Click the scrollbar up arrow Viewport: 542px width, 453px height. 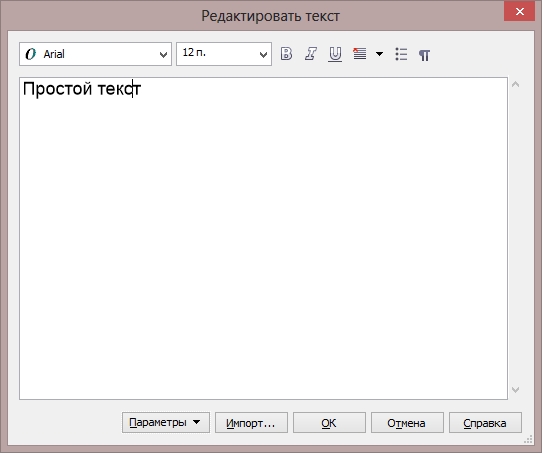515,84
